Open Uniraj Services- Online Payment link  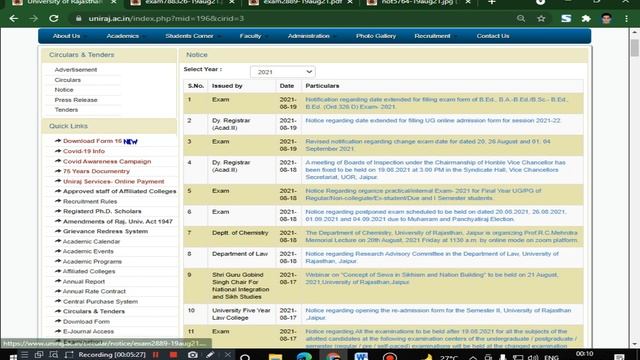pos(113,181)
